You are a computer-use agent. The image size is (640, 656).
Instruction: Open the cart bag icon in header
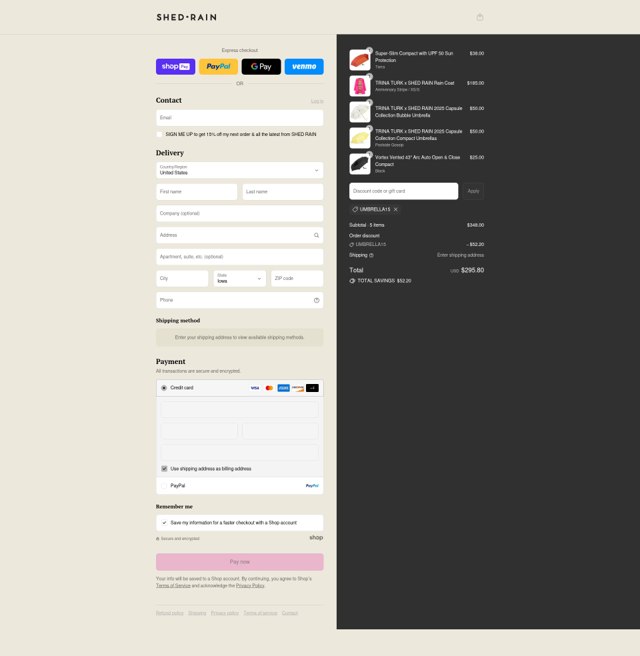480,17
